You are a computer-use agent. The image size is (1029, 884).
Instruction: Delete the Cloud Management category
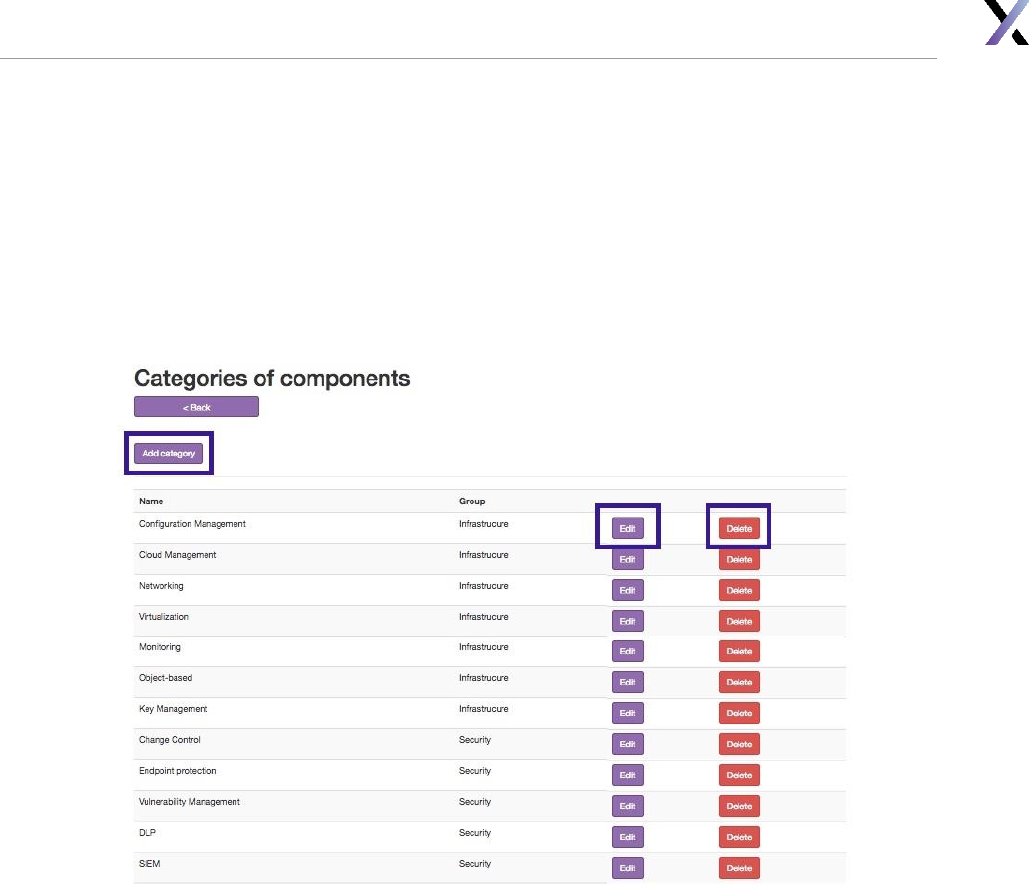point(739,560)
